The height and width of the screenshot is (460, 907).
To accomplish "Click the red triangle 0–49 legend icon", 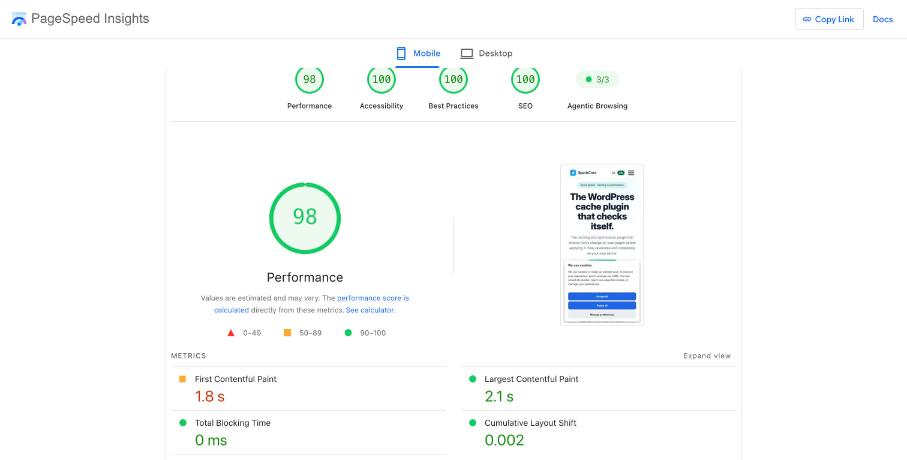I will click(231, 333).
